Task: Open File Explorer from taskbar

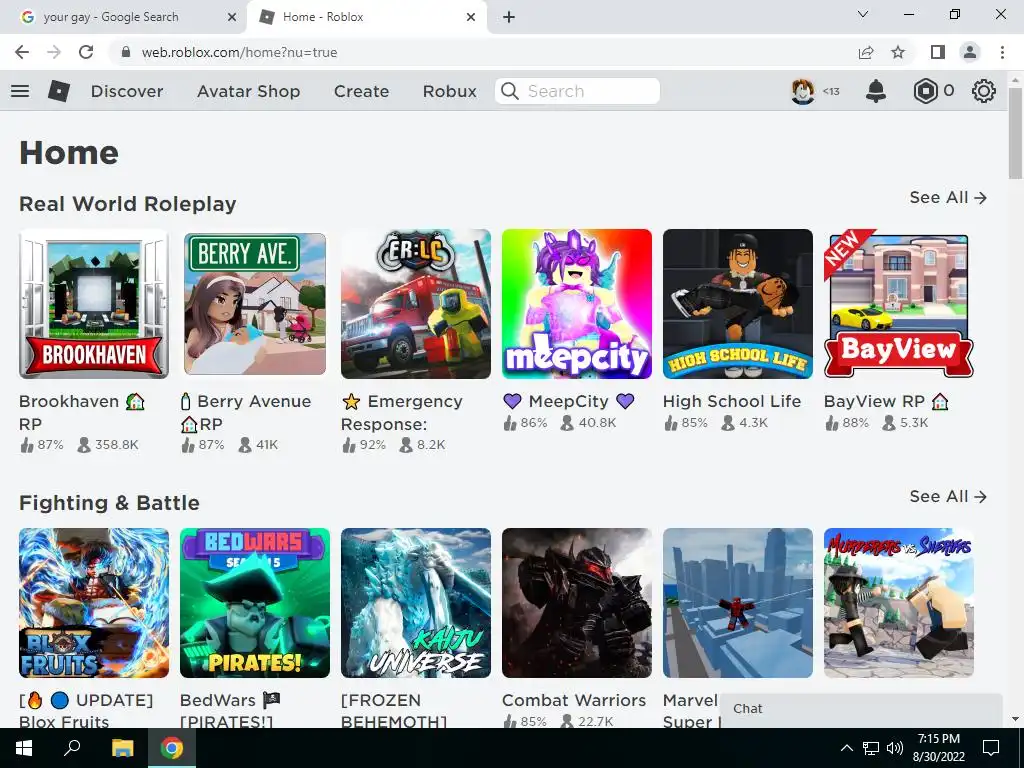Action: tap(122, 748)
